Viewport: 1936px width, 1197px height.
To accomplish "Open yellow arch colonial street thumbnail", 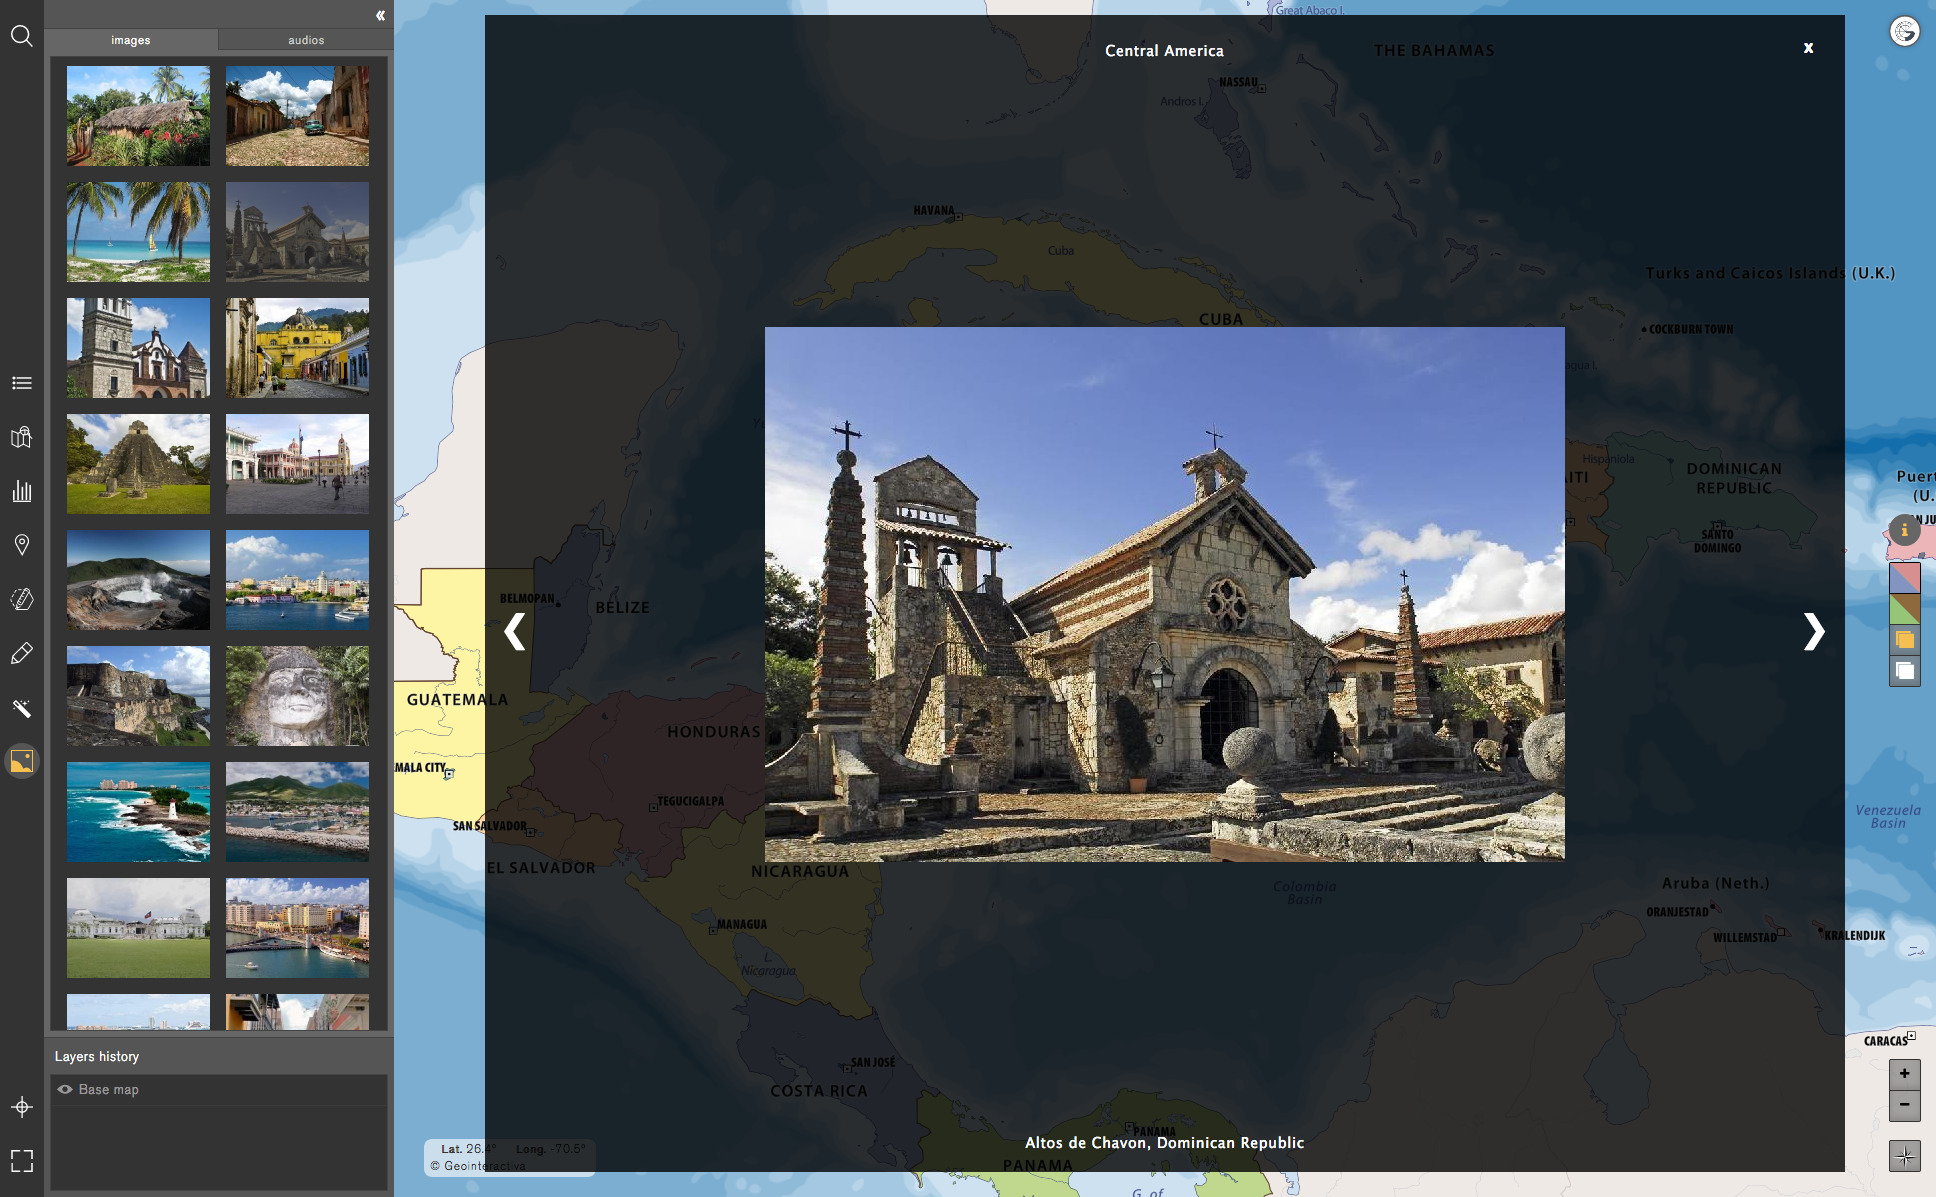I will (297, 348).
